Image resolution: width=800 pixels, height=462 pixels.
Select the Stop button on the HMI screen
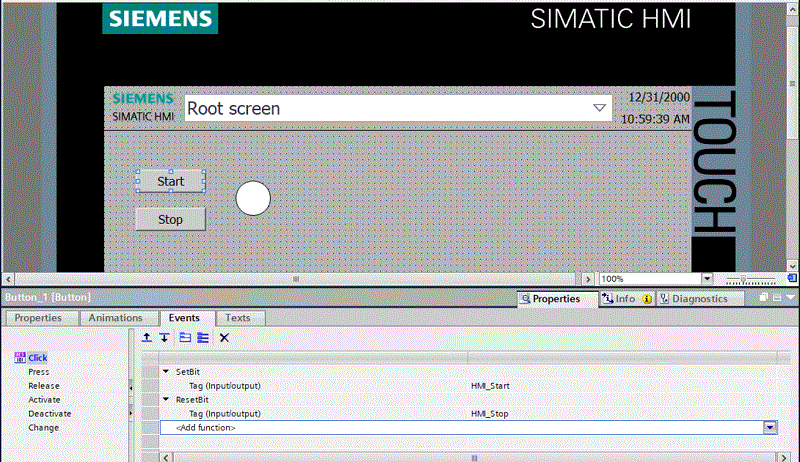[170, 219]
